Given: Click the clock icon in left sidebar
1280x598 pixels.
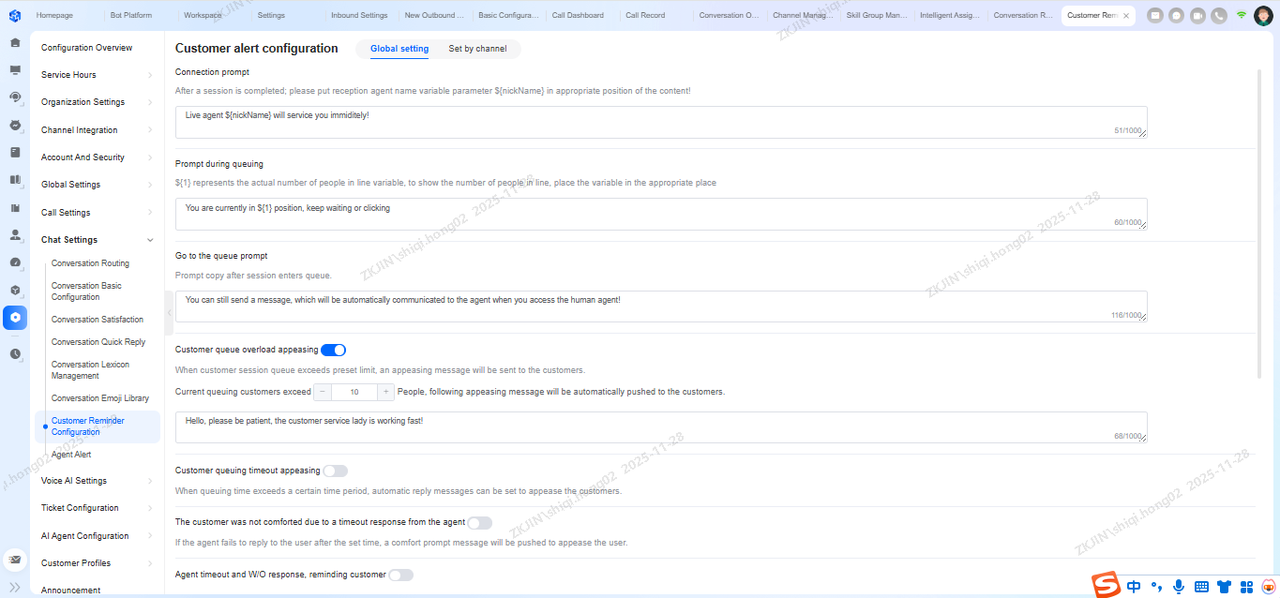Looking at the screenshot, I should (15, 354).
